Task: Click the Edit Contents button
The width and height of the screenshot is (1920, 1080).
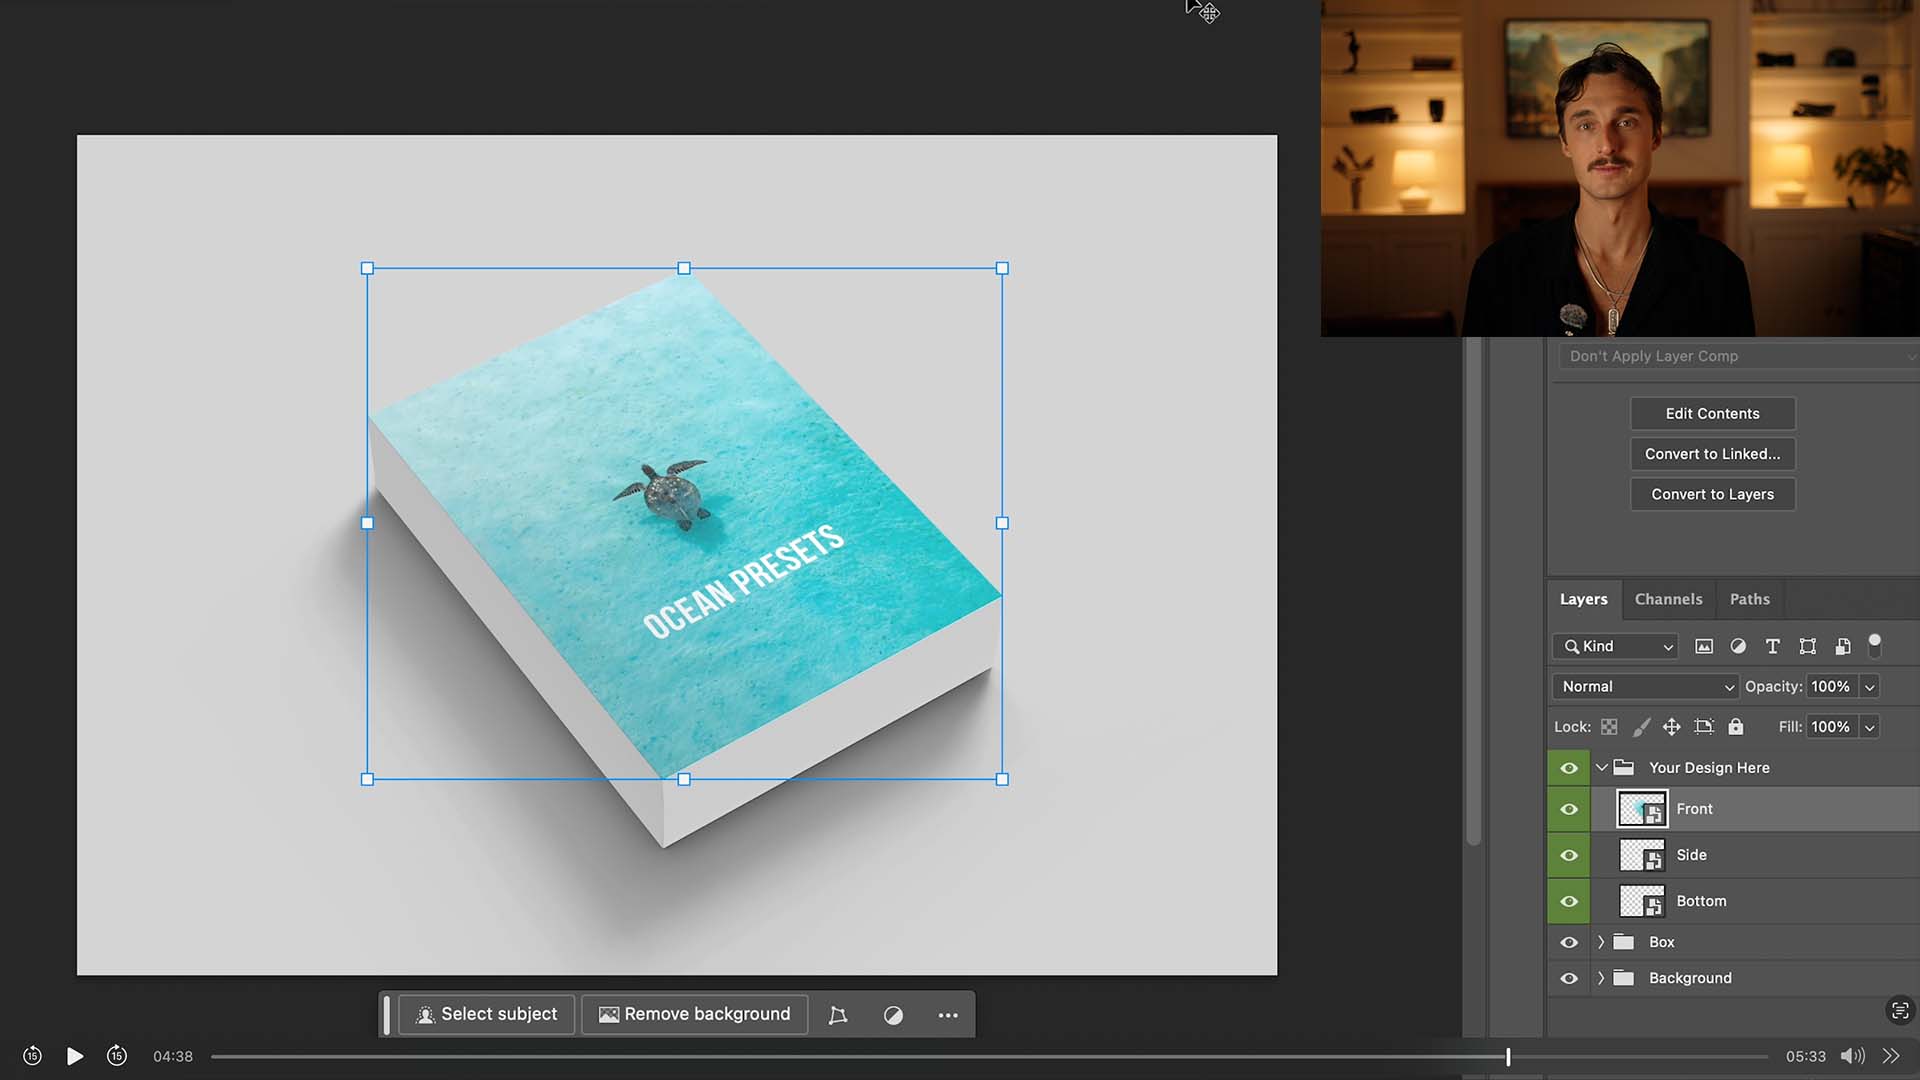Action: click(1712, 414)
